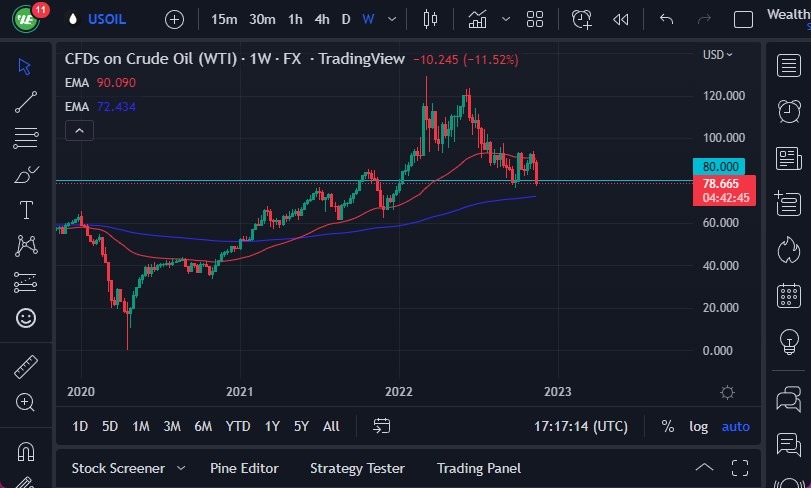
Task: Collapse the indicator legend chevron
Action: [x=78, y=129]
